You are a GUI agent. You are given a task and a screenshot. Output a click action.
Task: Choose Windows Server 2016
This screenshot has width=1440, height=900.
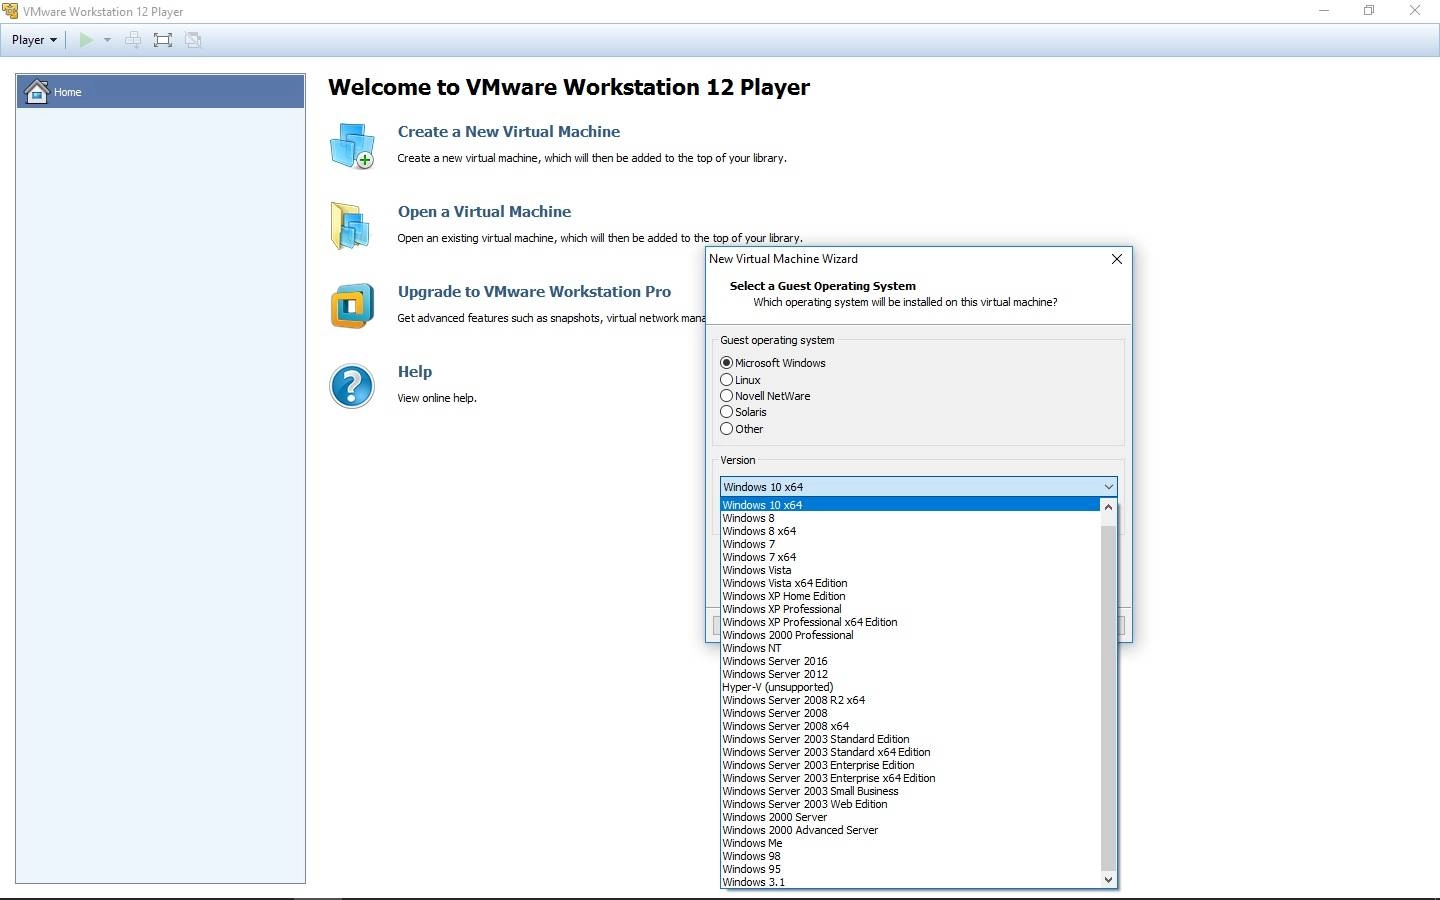[910, 661]
